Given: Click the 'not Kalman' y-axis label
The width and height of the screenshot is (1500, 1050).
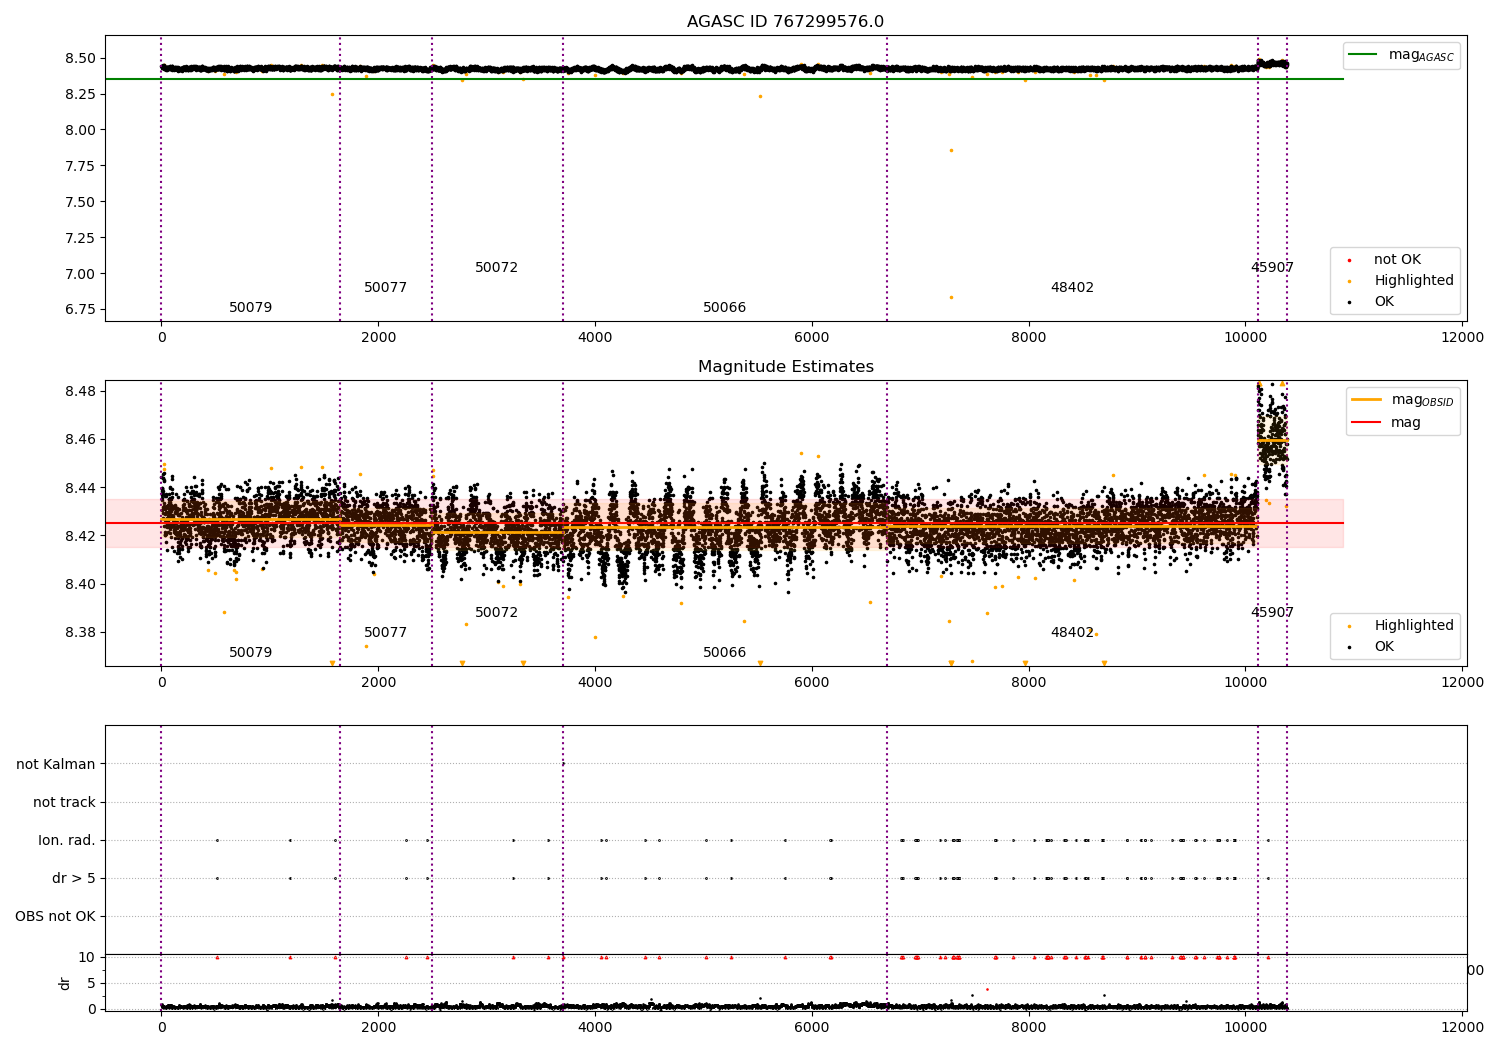Looking at the screenshot, I should point(56,765).
